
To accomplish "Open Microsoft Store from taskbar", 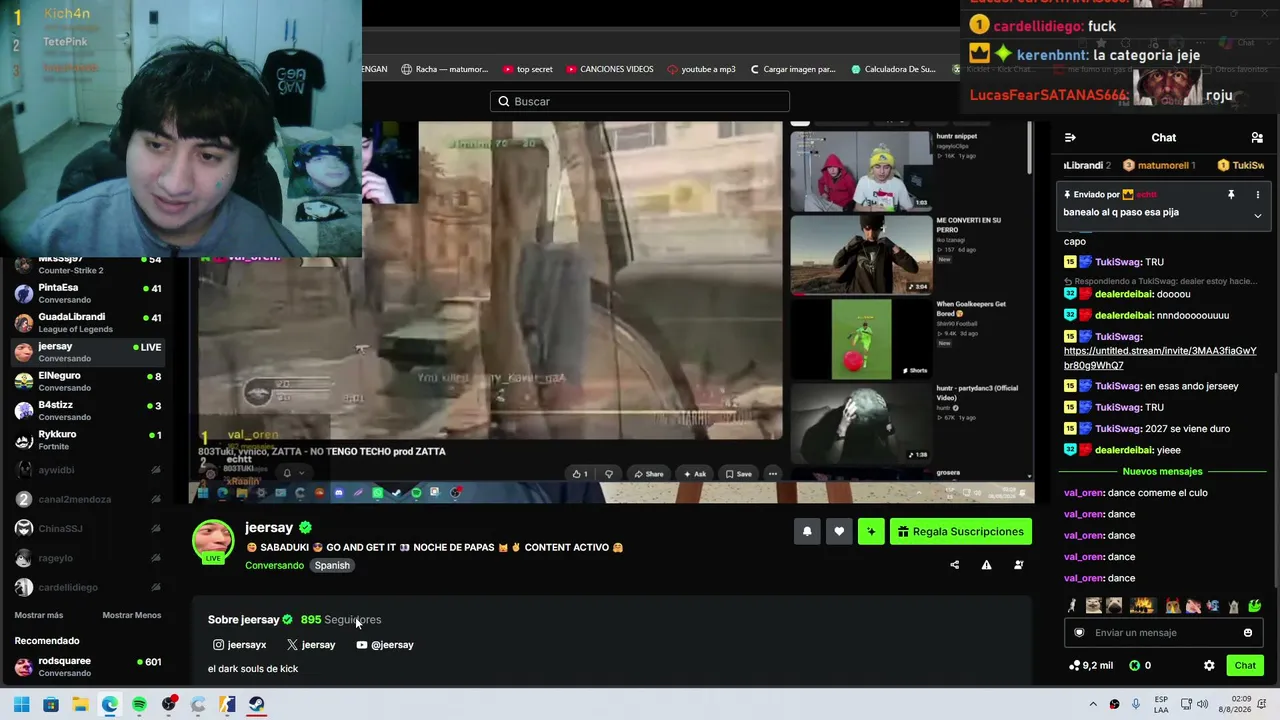I will 51,704.
